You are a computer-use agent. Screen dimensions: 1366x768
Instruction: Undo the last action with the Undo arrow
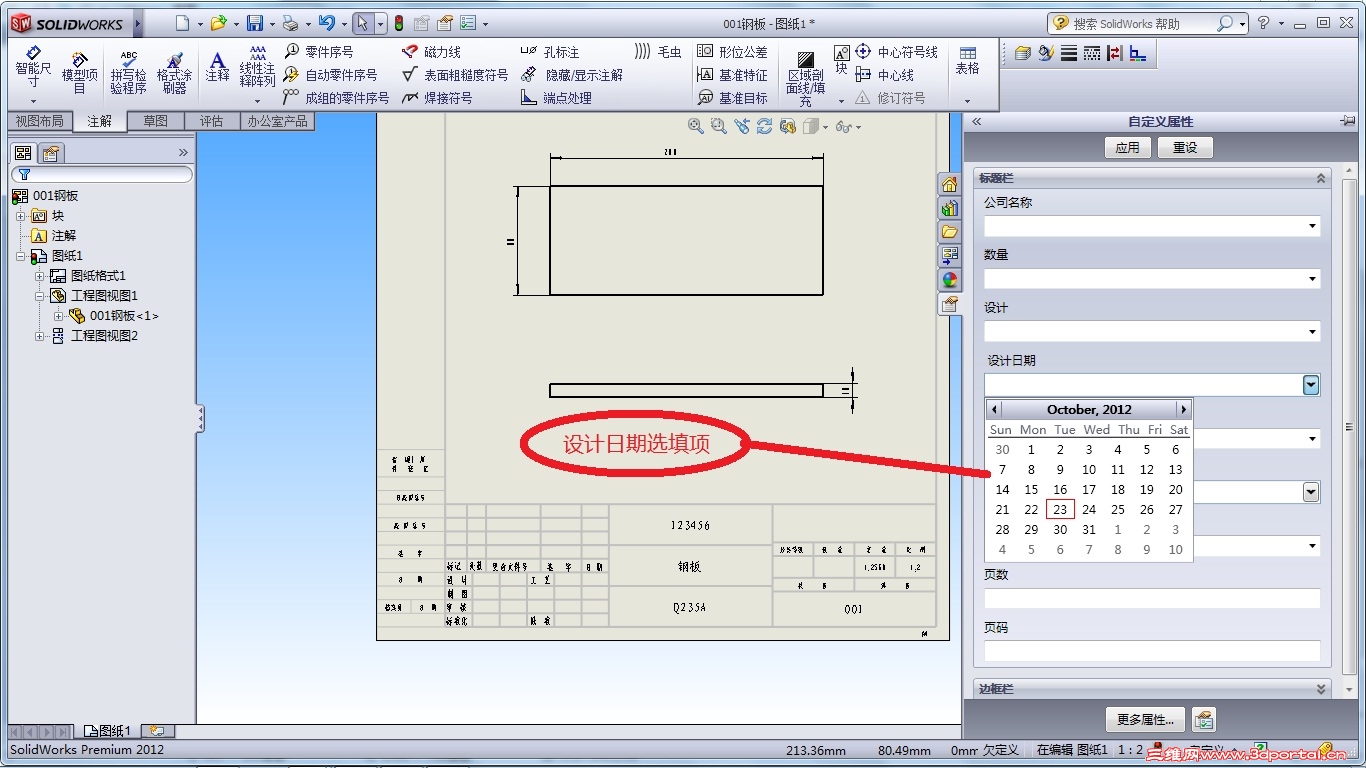point(326,23)
